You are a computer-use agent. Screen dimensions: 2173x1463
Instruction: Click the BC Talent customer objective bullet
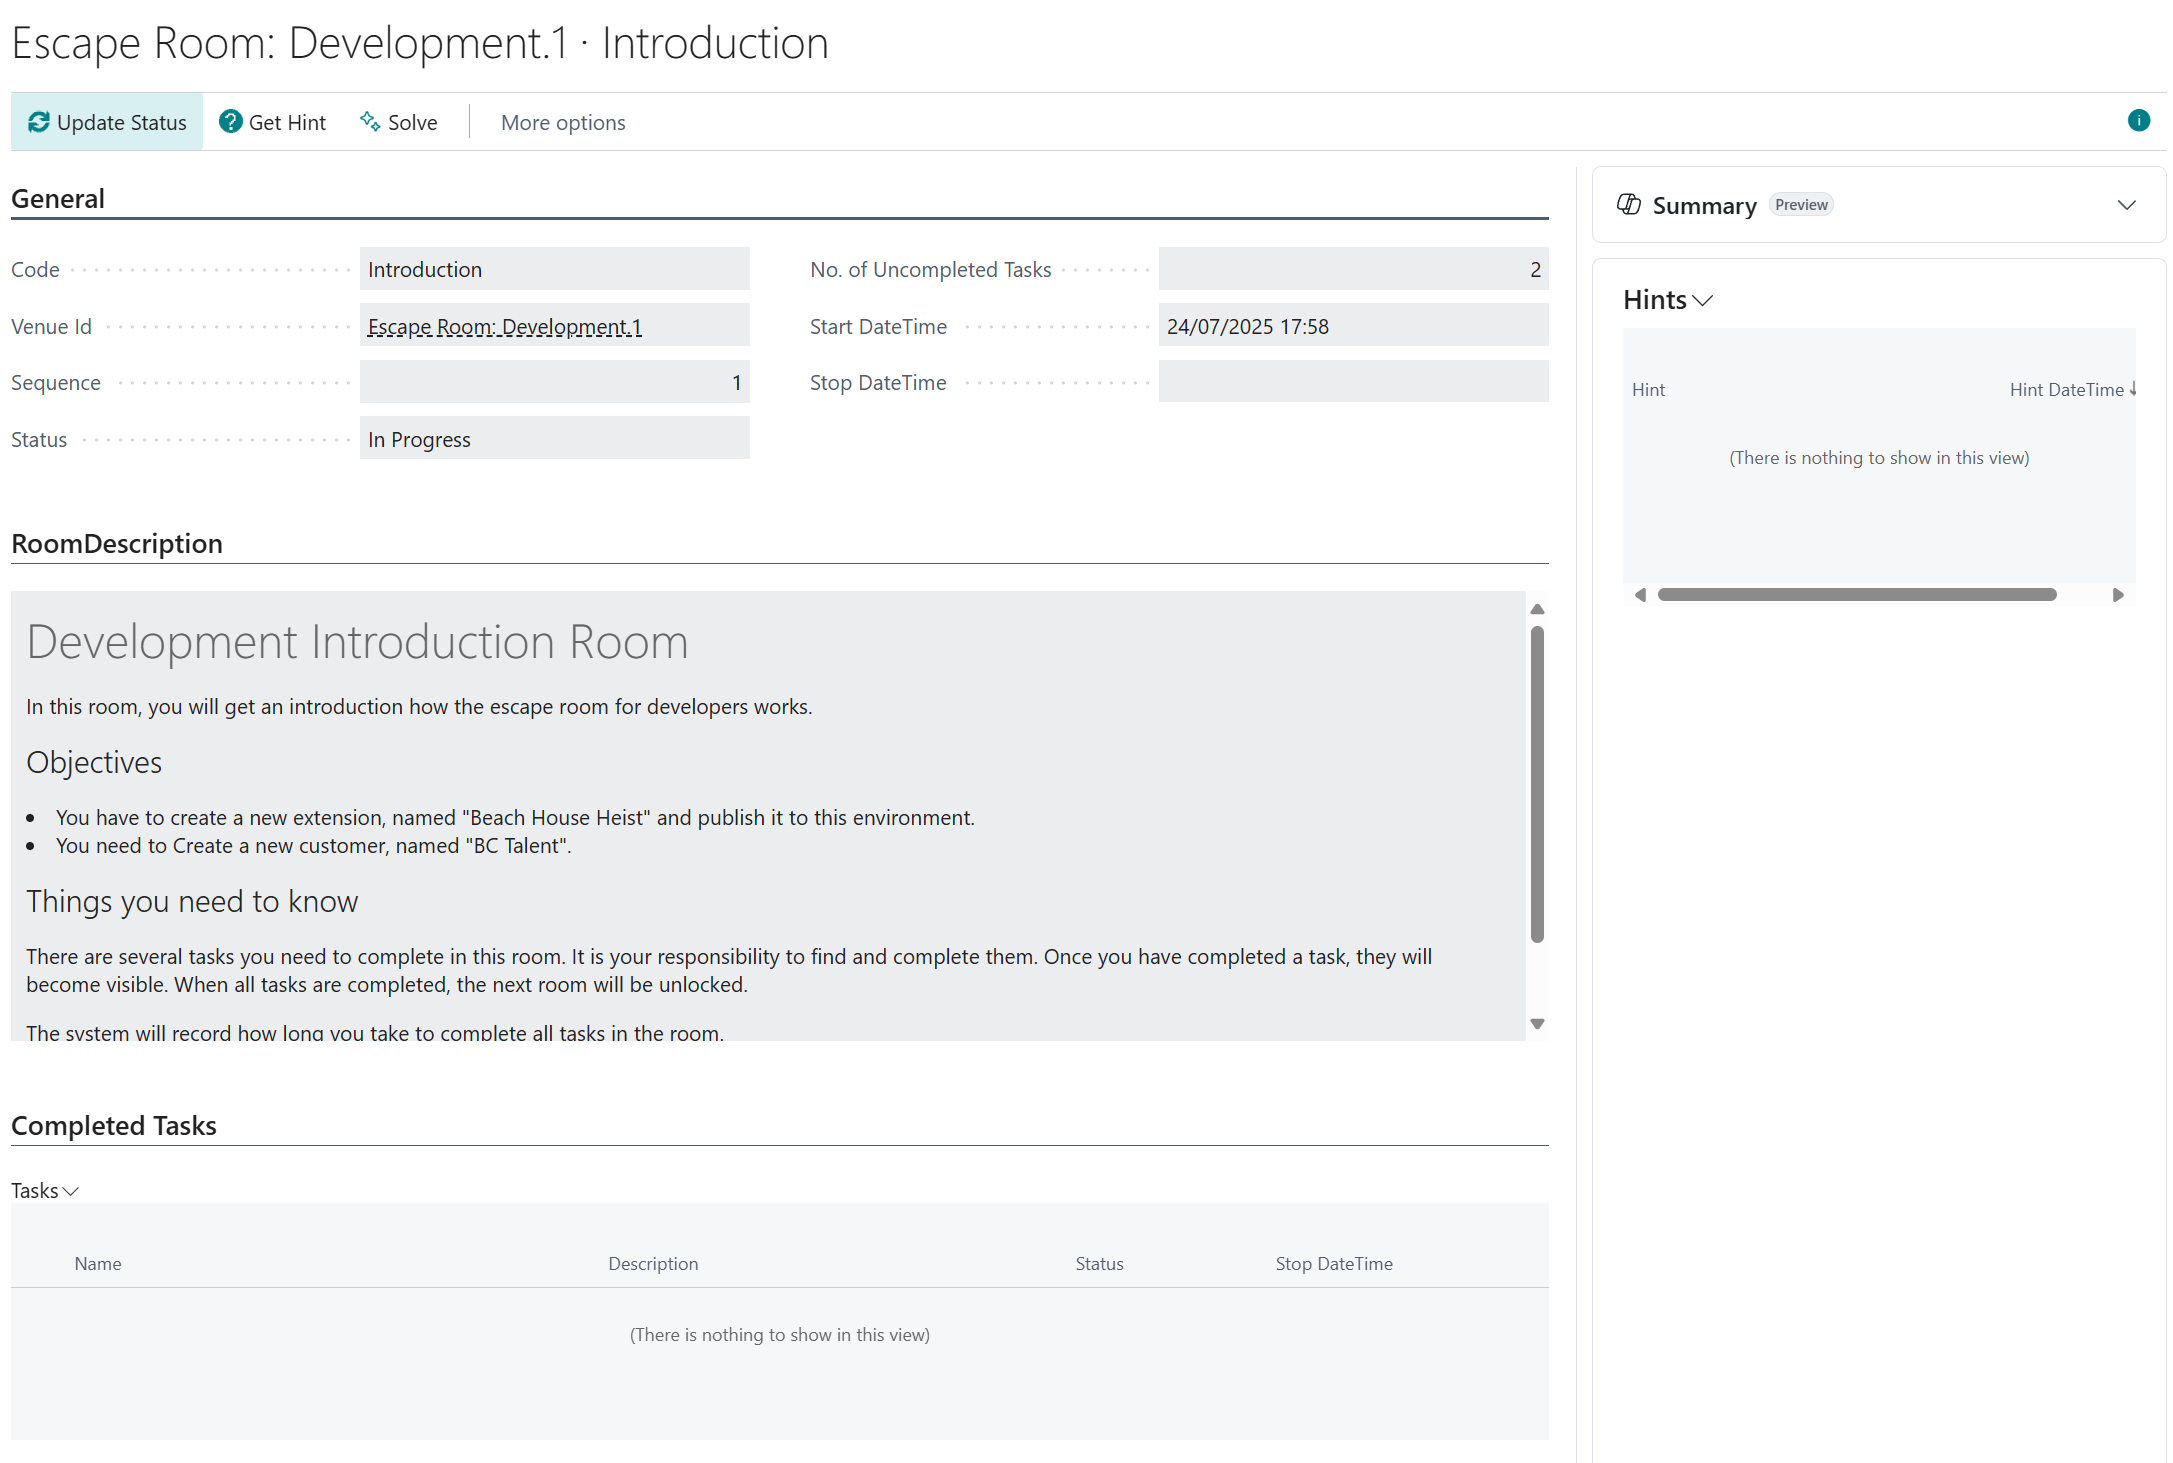coord(314,846)
